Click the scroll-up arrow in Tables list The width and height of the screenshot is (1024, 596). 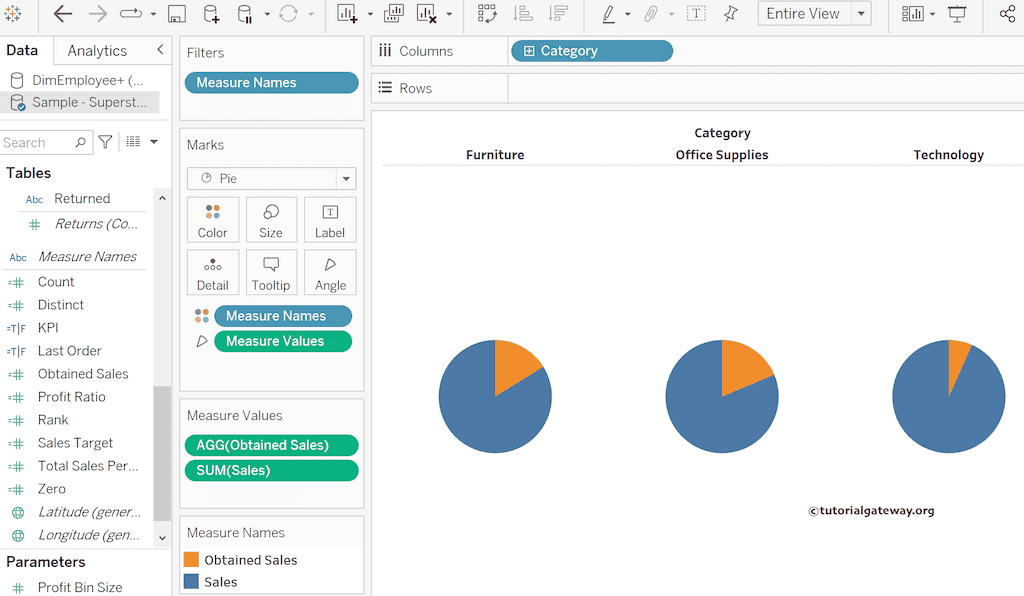pyautogui.click(x=162, y=198)
